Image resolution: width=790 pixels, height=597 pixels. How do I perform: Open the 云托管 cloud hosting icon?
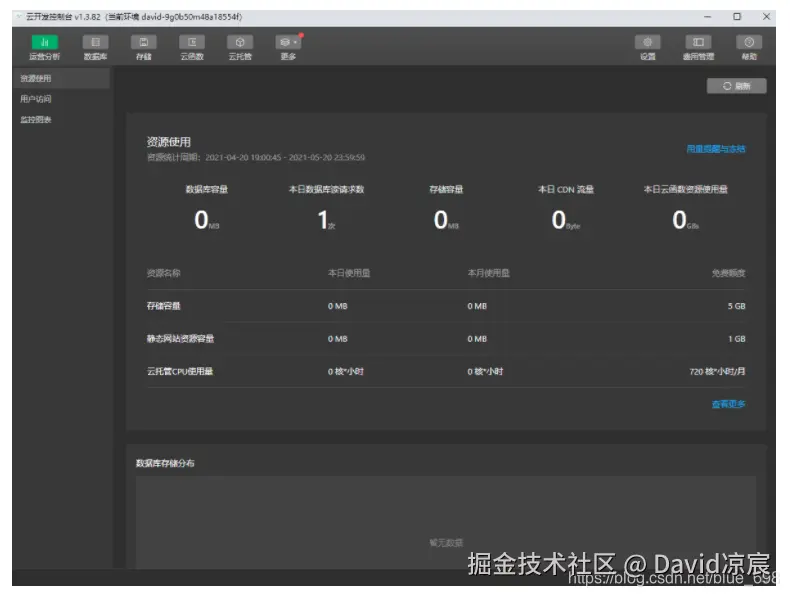coord(240,42)
